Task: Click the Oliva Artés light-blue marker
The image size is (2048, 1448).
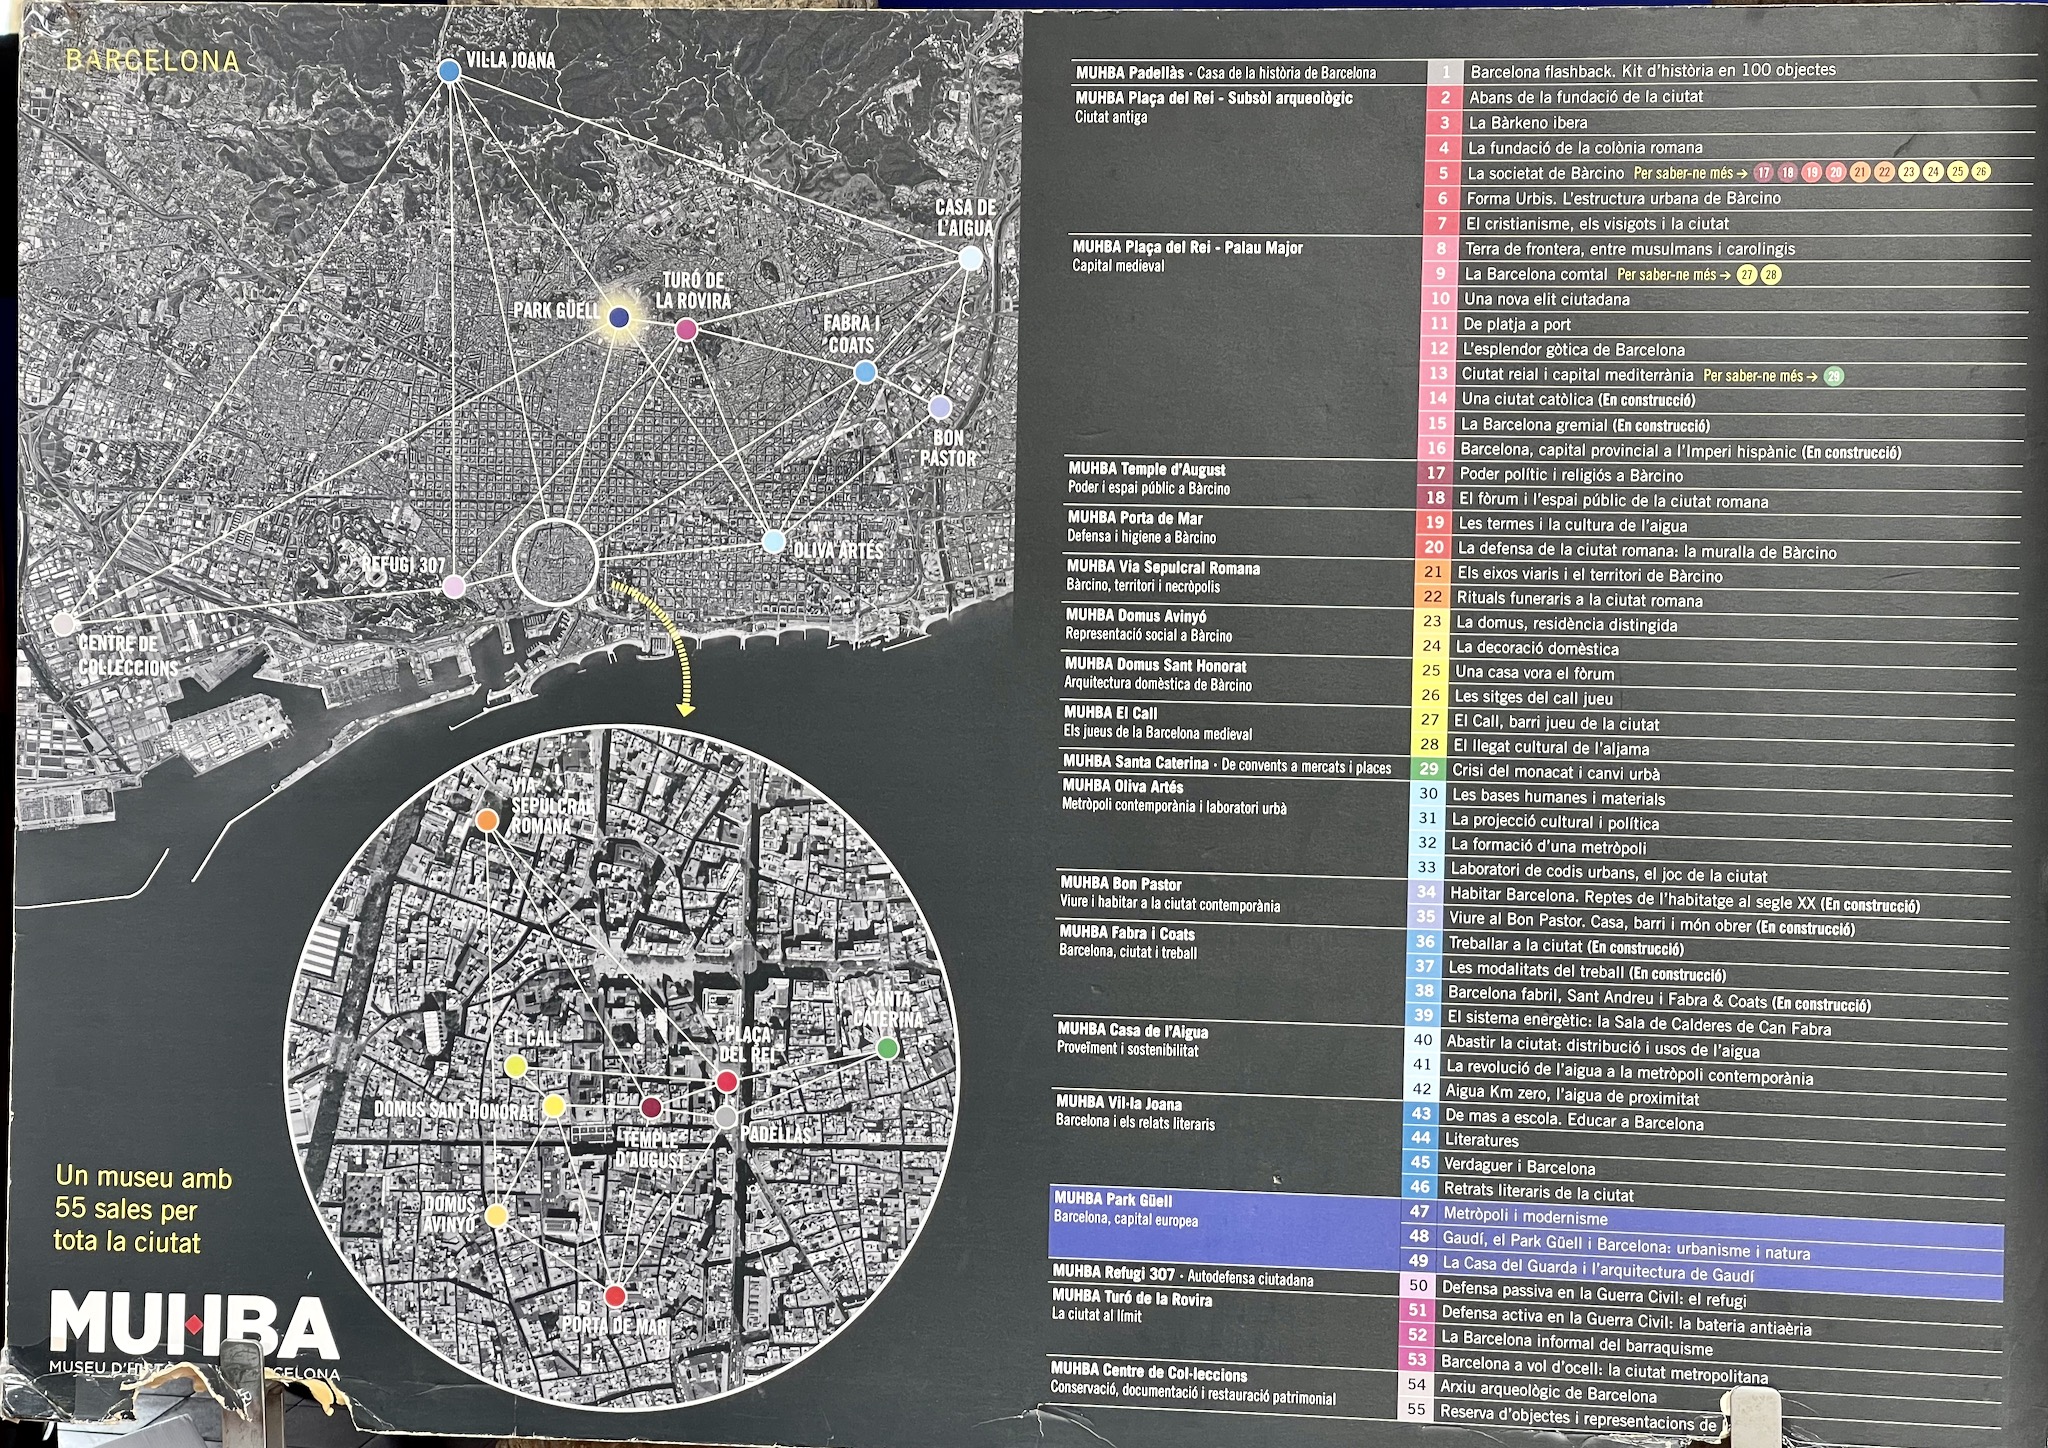Action: pyautogui.click(x=773, y=542)
